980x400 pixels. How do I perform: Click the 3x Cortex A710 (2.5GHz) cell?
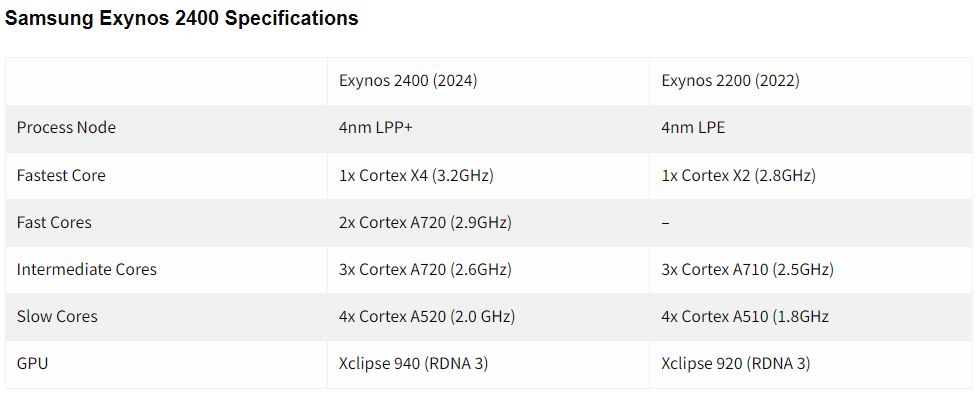point(748,269)
